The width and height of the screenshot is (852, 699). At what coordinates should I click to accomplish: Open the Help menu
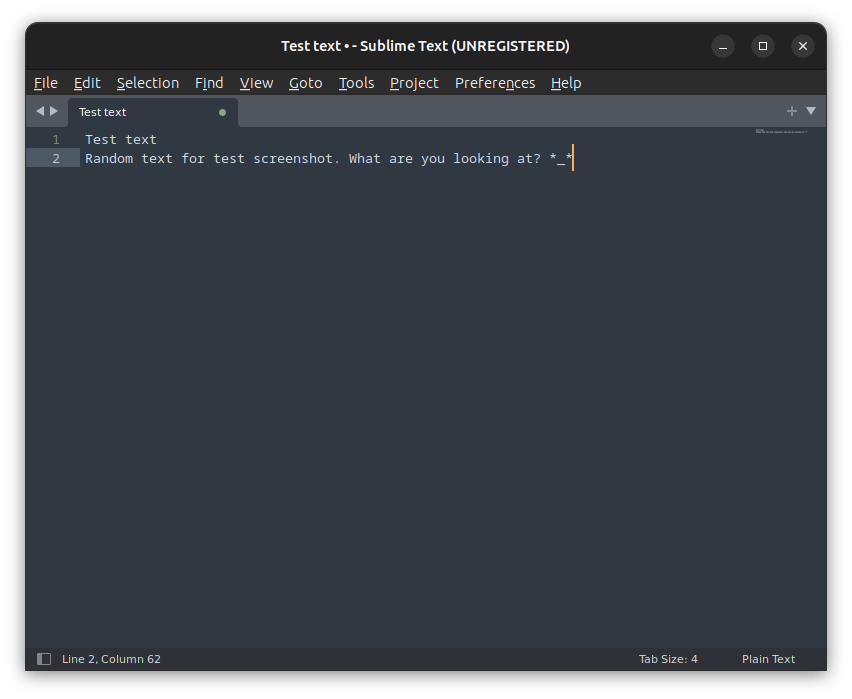tap(565, 83)
